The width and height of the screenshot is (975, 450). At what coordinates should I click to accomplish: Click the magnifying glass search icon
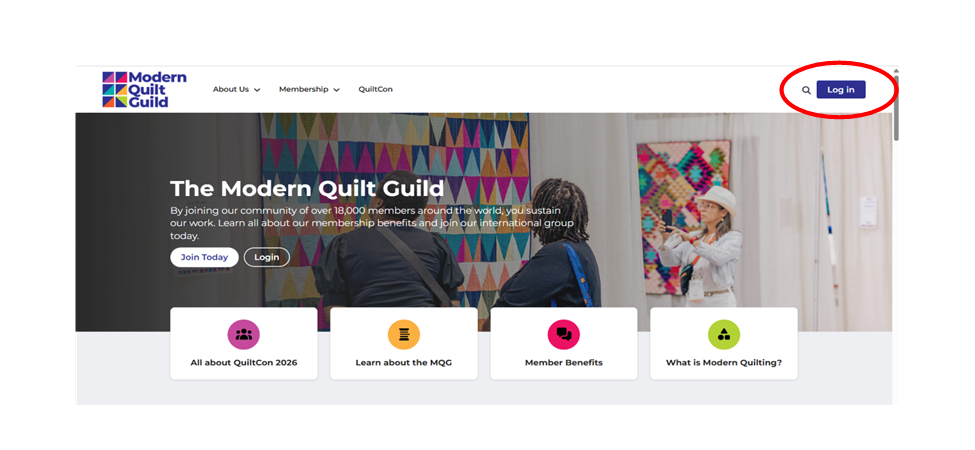point(806,90)
